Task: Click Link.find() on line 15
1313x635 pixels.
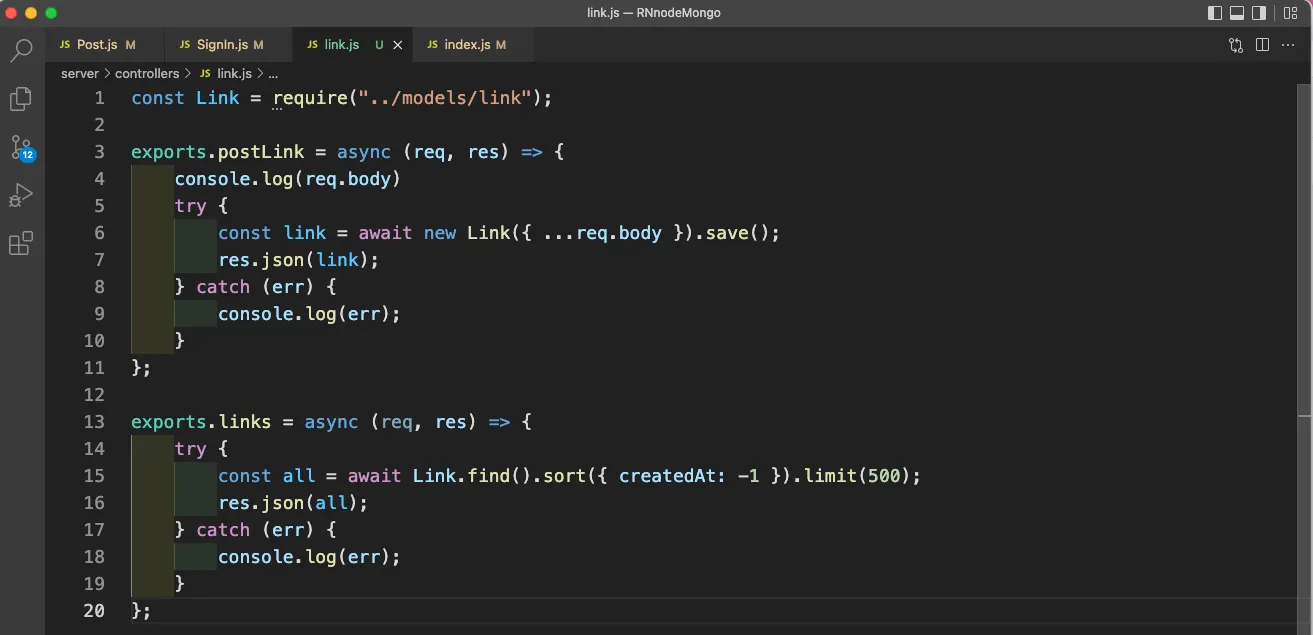Action: pyautogui.click(x=472, y=476)
